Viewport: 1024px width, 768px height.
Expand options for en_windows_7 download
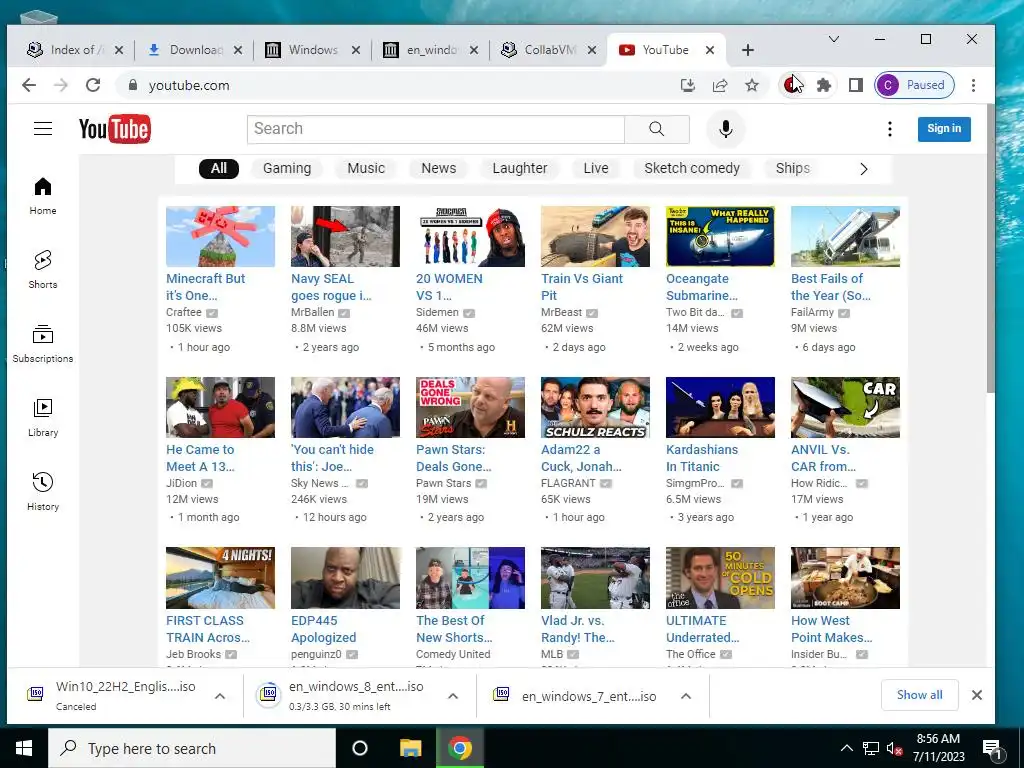[x=686, y=696]
